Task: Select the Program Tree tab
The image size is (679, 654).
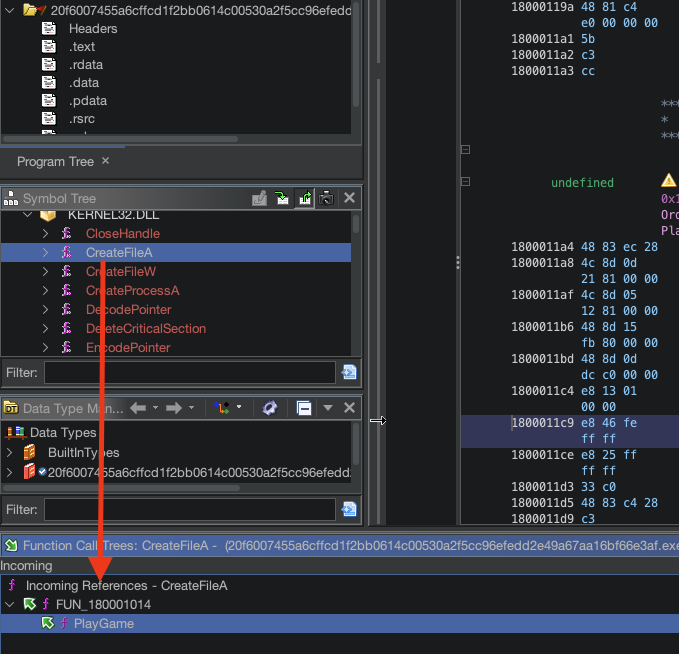Action: (x=55, y=162)
